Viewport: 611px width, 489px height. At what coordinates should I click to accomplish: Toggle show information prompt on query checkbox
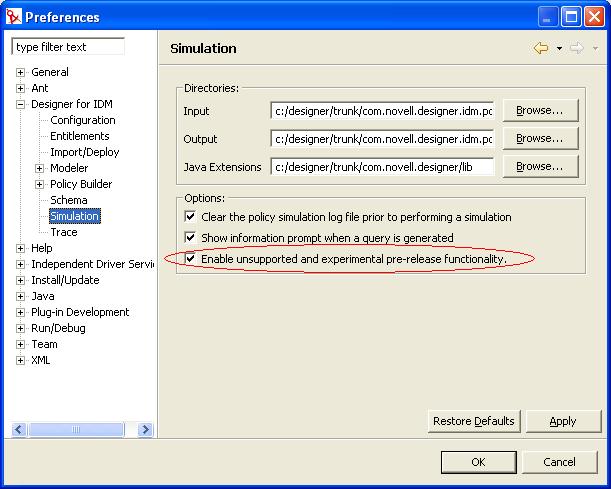(x=190, y=237)
